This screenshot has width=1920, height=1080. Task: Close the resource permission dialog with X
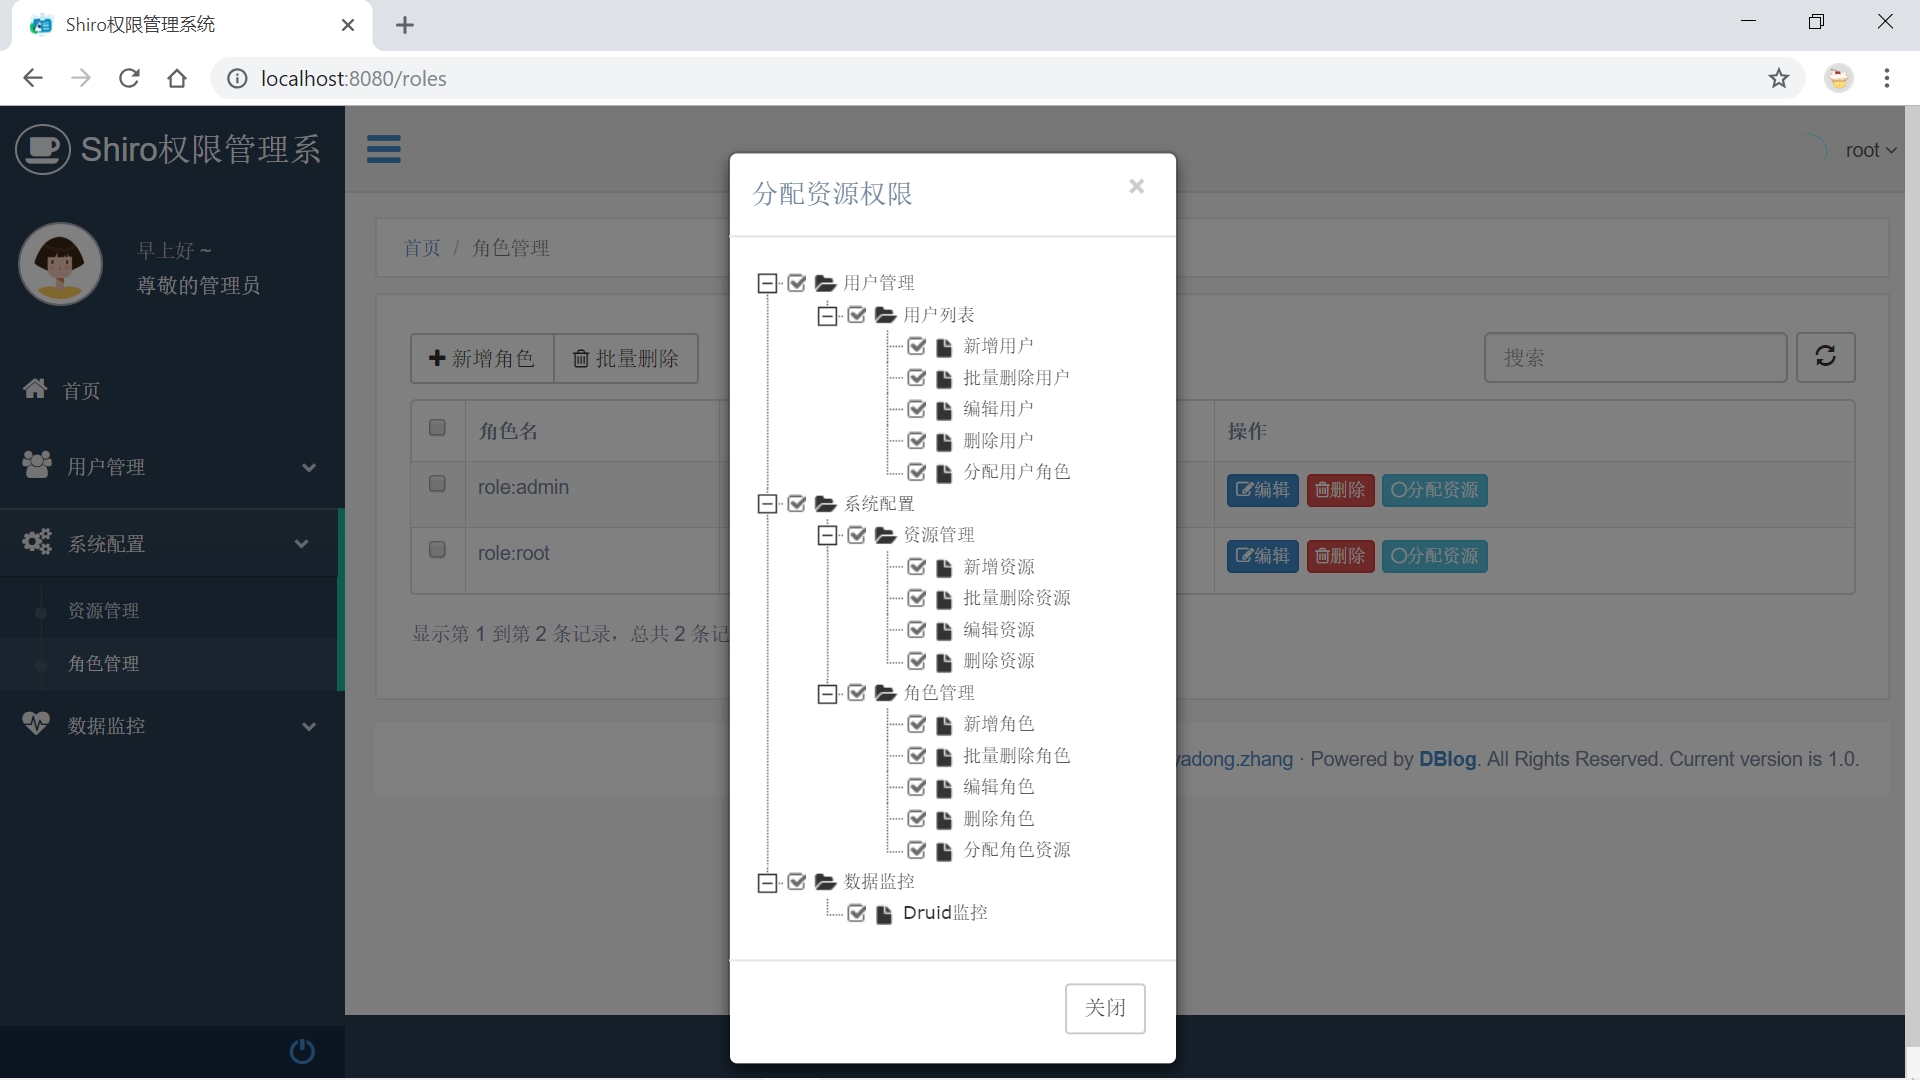[x=1136, y=187]
